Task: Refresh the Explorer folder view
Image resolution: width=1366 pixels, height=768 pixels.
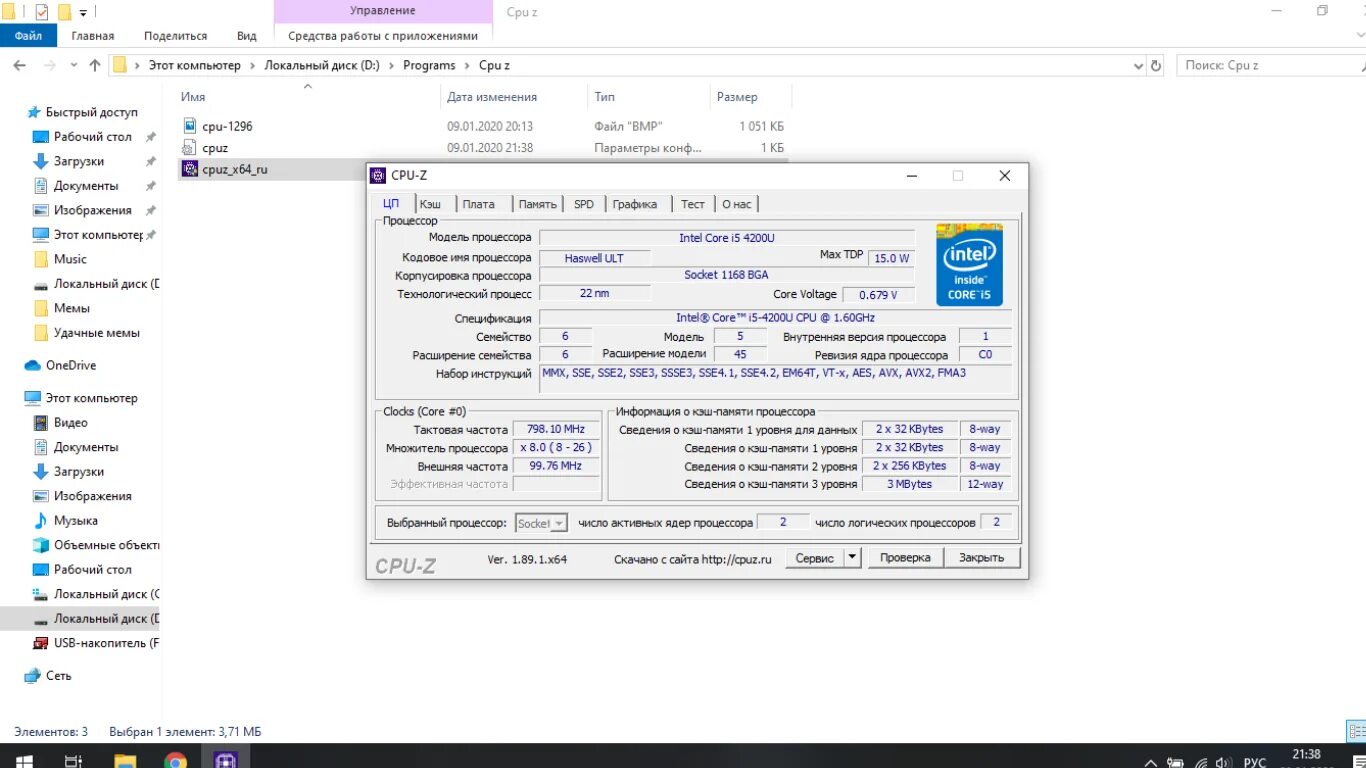Action: coord(1157,66)
